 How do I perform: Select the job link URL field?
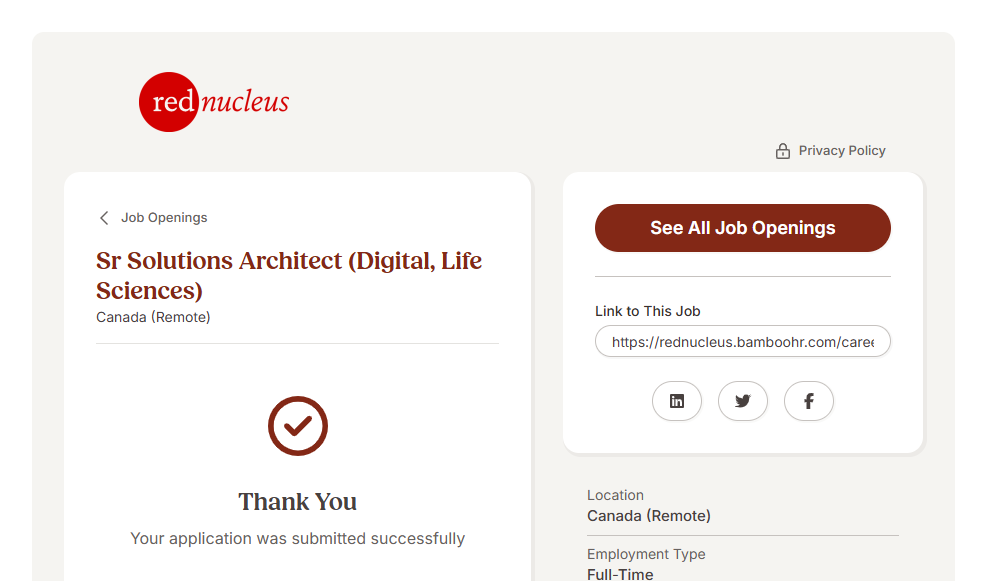tap(742, 342)
